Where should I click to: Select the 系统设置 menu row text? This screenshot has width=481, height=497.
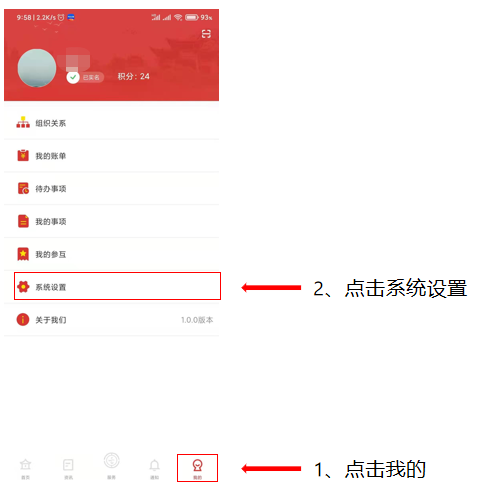tap(51, 287)
